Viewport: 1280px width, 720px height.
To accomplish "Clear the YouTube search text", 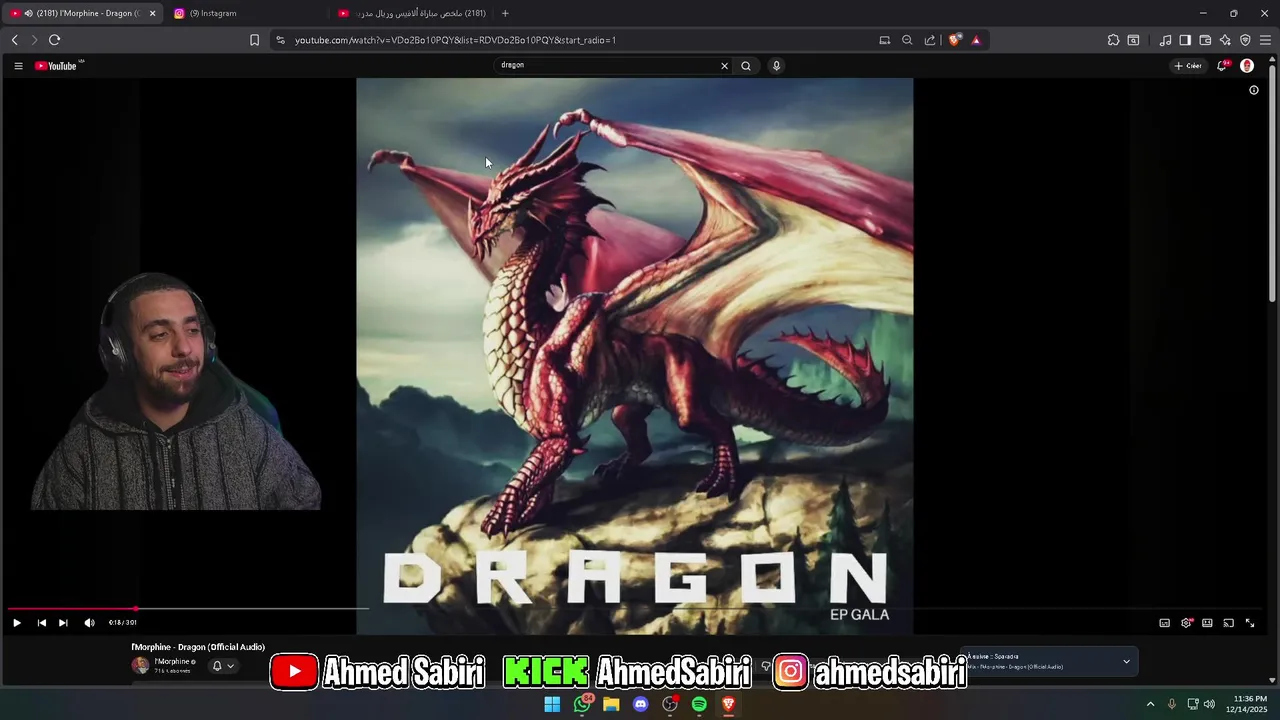I will [x=725, y=66].
